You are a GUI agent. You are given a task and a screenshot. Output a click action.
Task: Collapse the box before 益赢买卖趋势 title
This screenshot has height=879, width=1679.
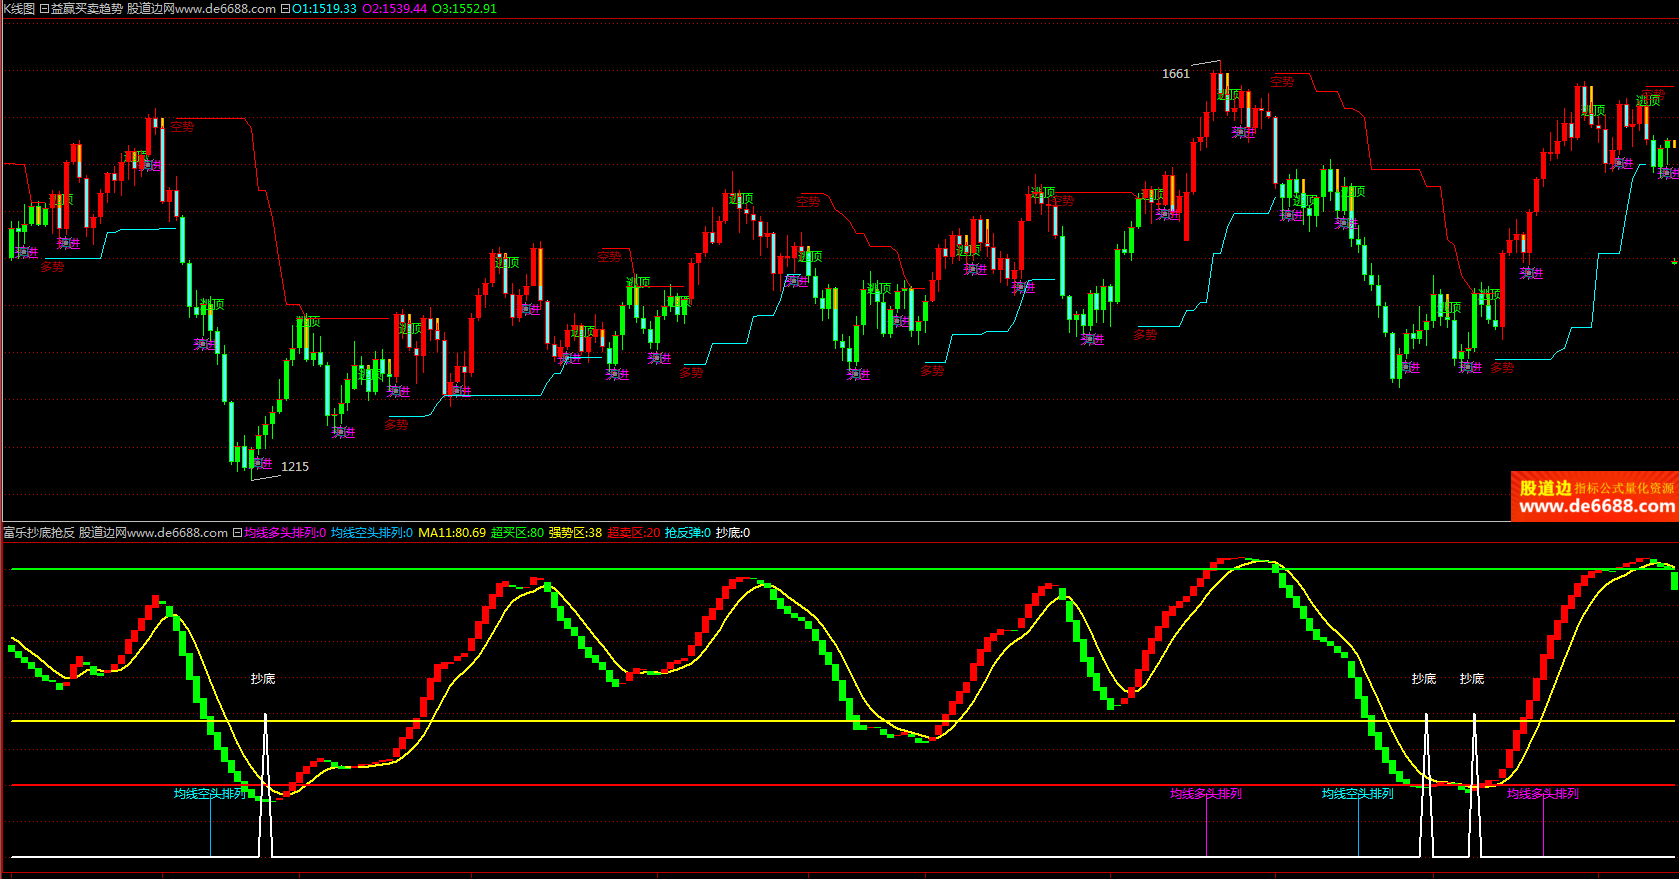coord(44,9)
